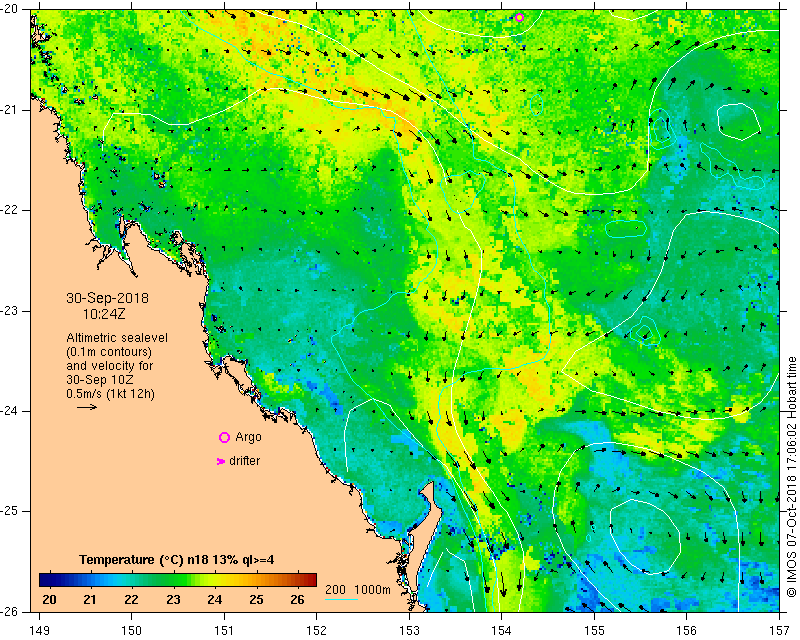This screenshot has width=800, height=640.
Task: Click the 'Altimetric sealevel' caption text
Action: pos(117,338)
